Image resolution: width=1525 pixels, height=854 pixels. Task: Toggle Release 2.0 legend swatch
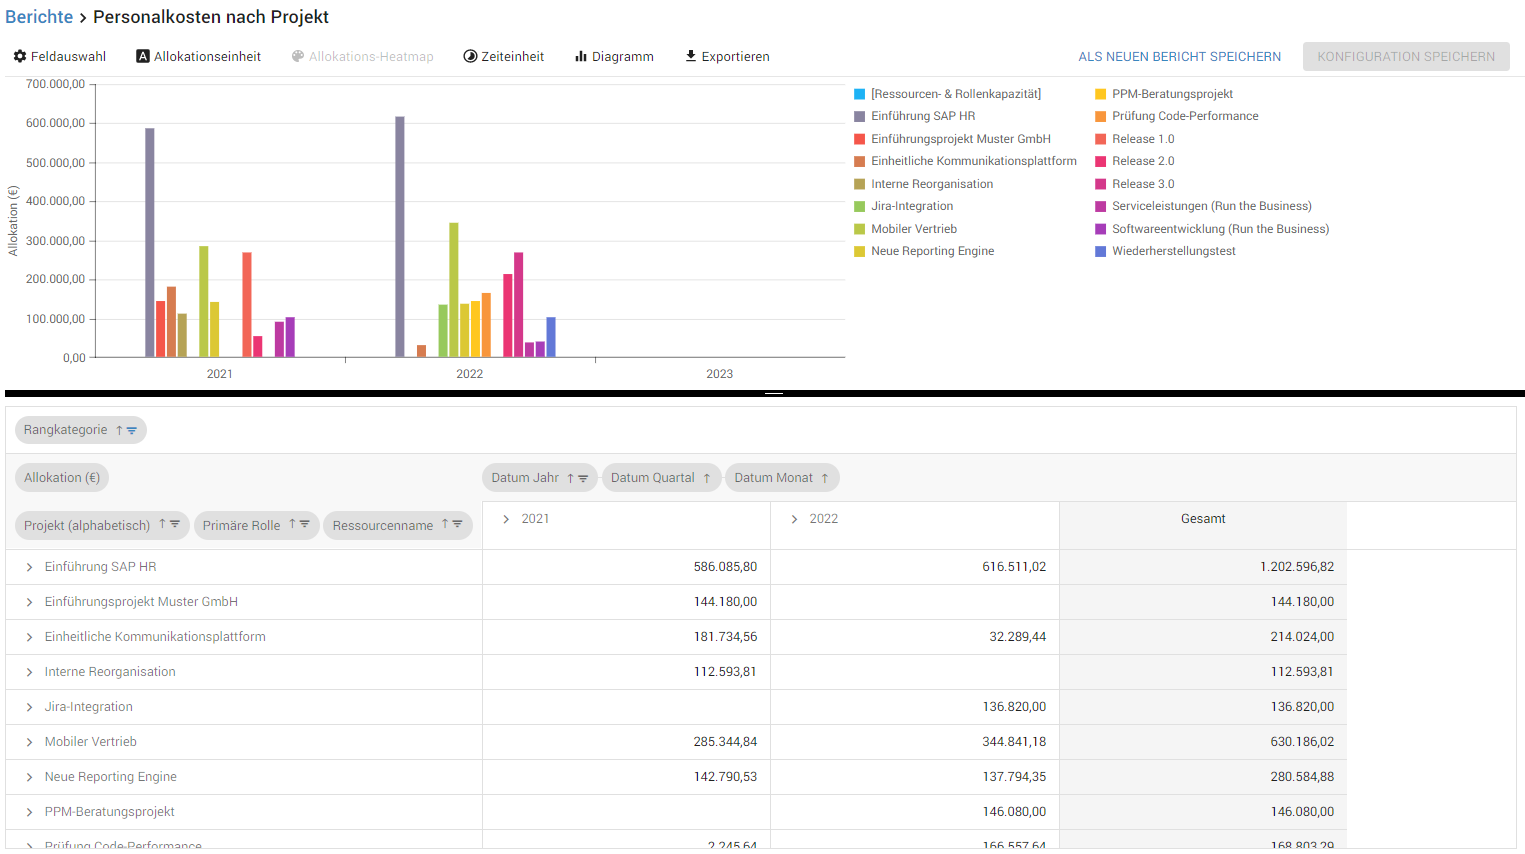point(1100,161)
